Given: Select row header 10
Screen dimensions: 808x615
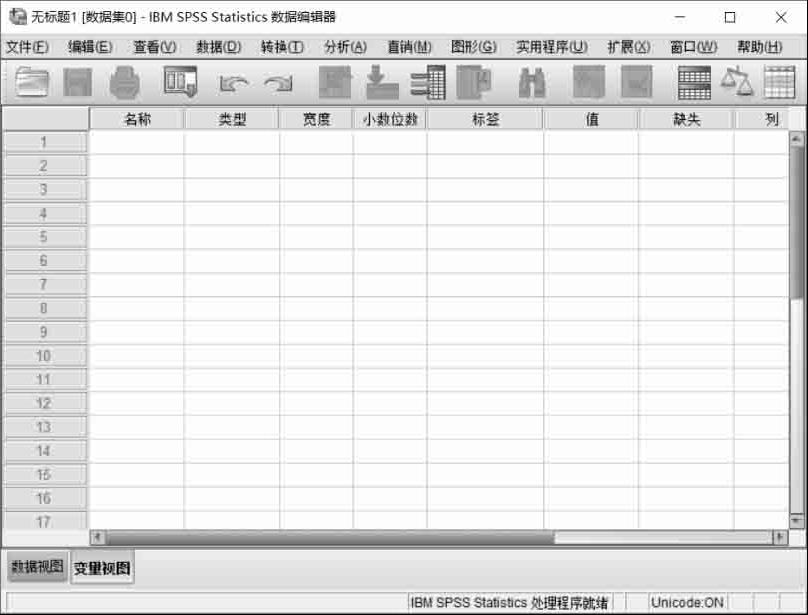Looking at the screenshot, I should [x=44, y=356].
